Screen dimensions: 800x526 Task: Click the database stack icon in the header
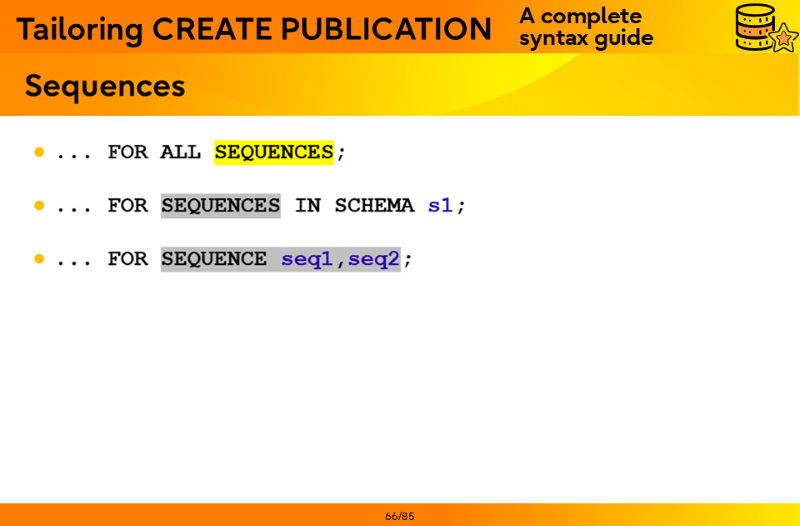(756, 25)
